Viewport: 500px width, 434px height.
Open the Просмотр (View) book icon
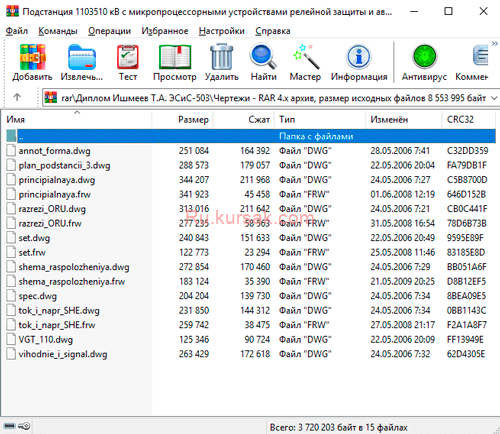[x=175, y=57]
